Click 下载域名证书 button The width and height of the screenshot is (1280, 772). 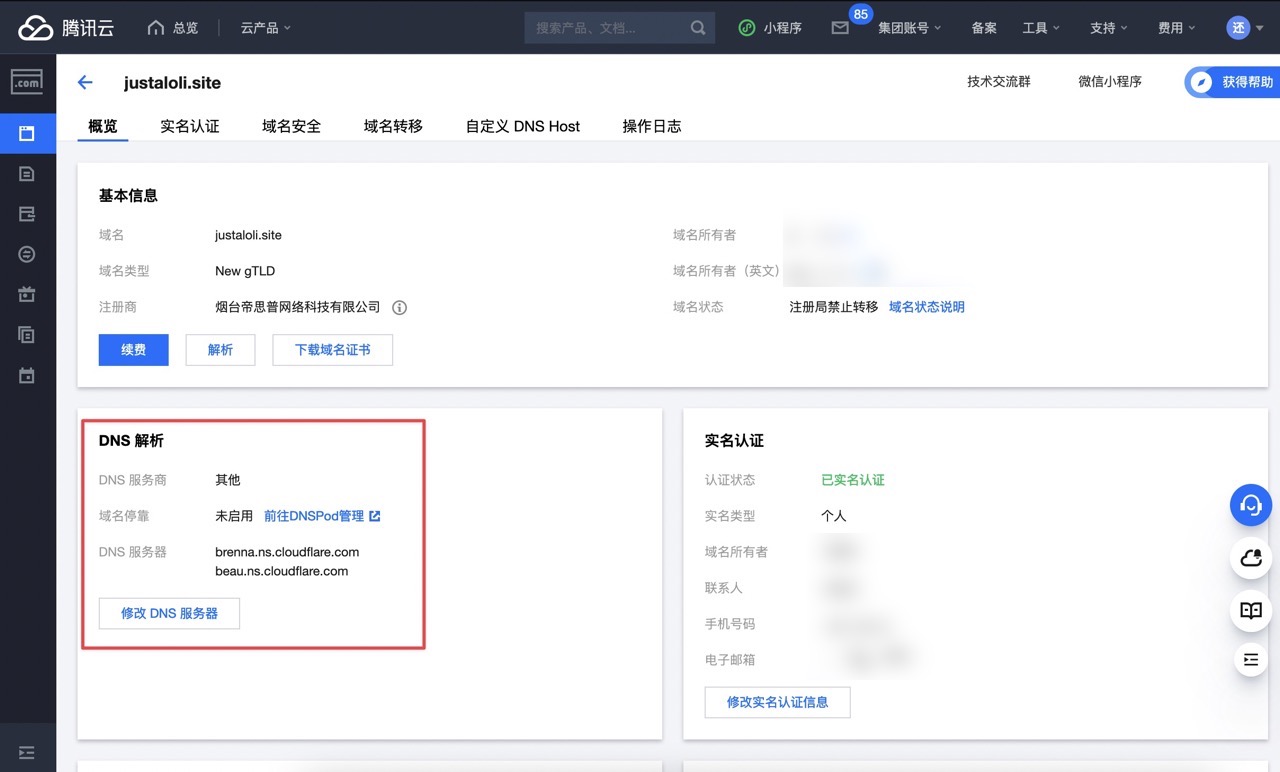click(x=333, y=350)
